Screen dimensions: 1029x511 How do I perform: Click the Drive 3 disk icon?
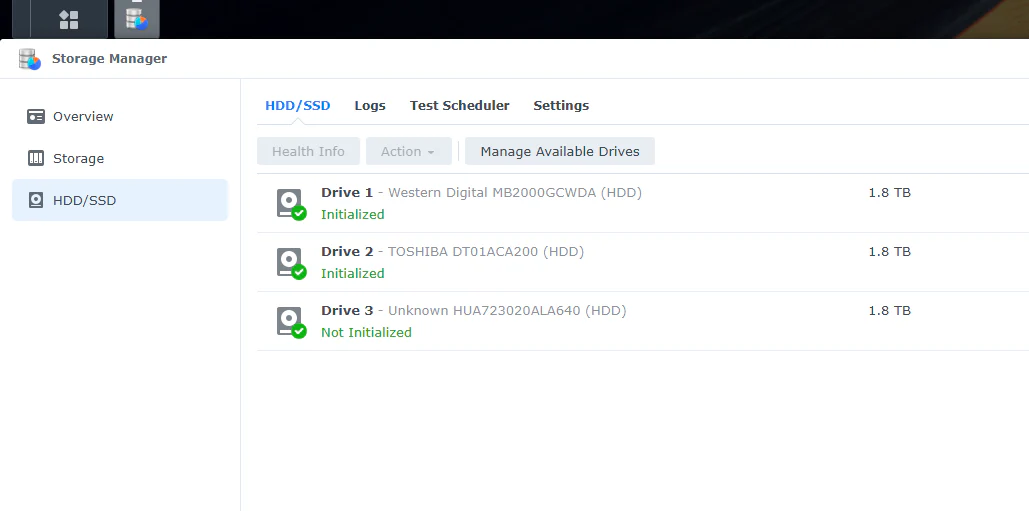point(289,321)
